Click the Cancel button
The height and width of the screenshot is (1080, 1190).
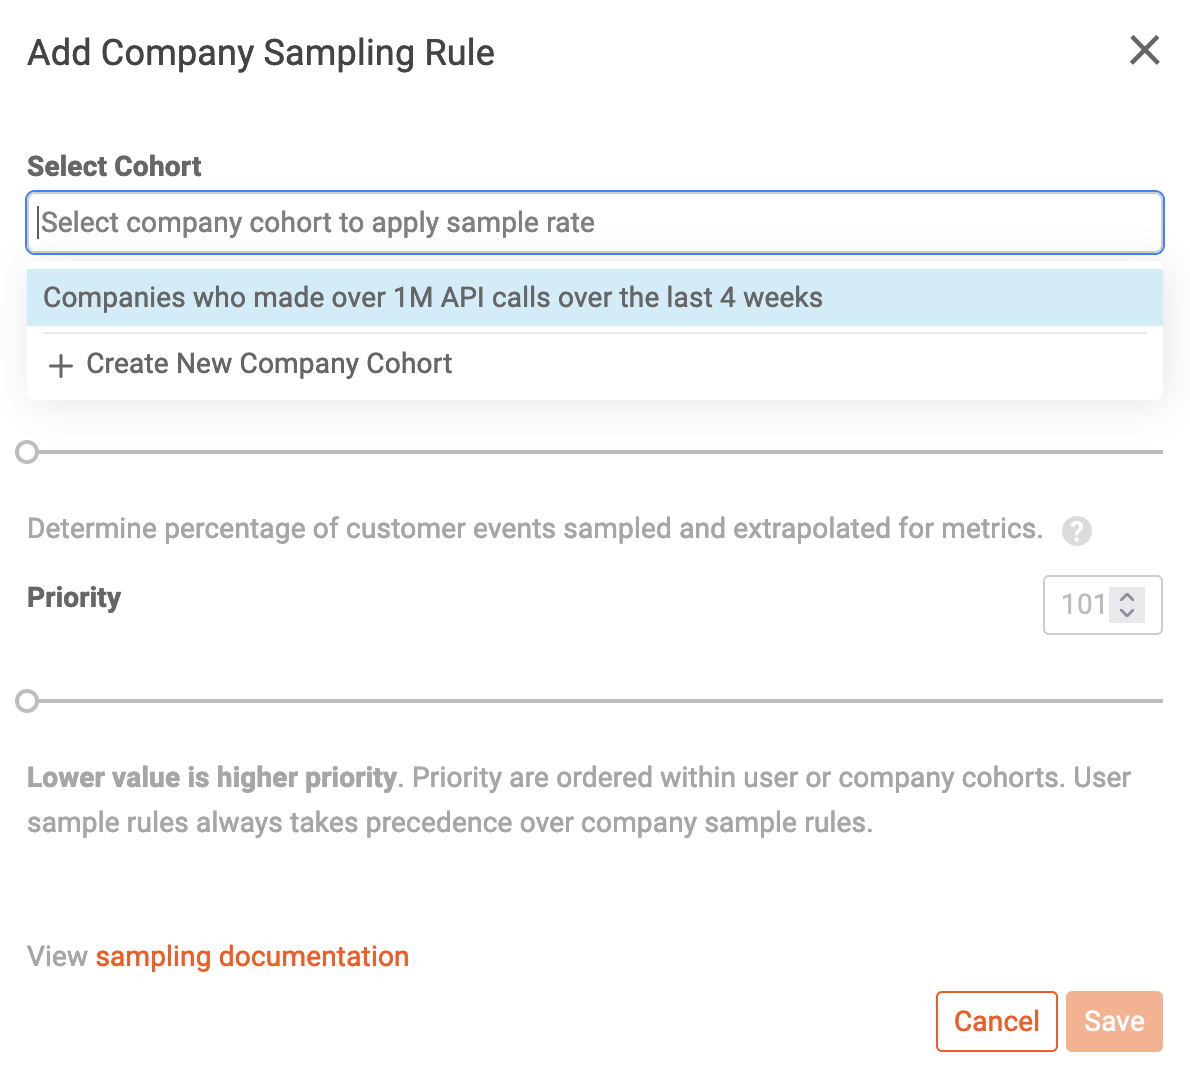996,1021
